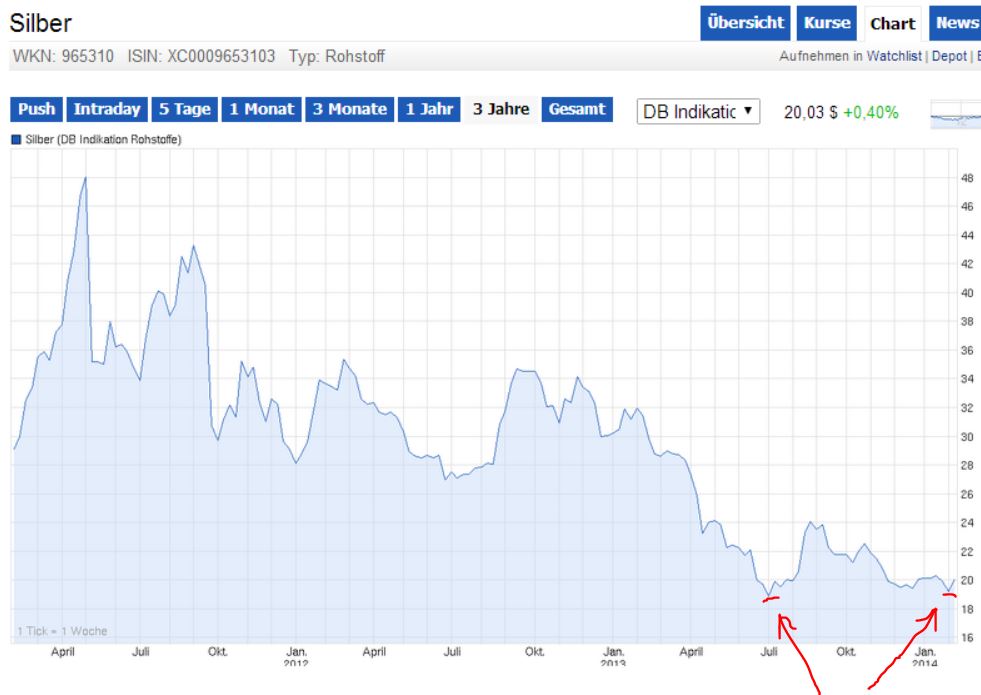Choose the 1 Jahr period
This screenshot has width=981, height=695.
point(434,111)
